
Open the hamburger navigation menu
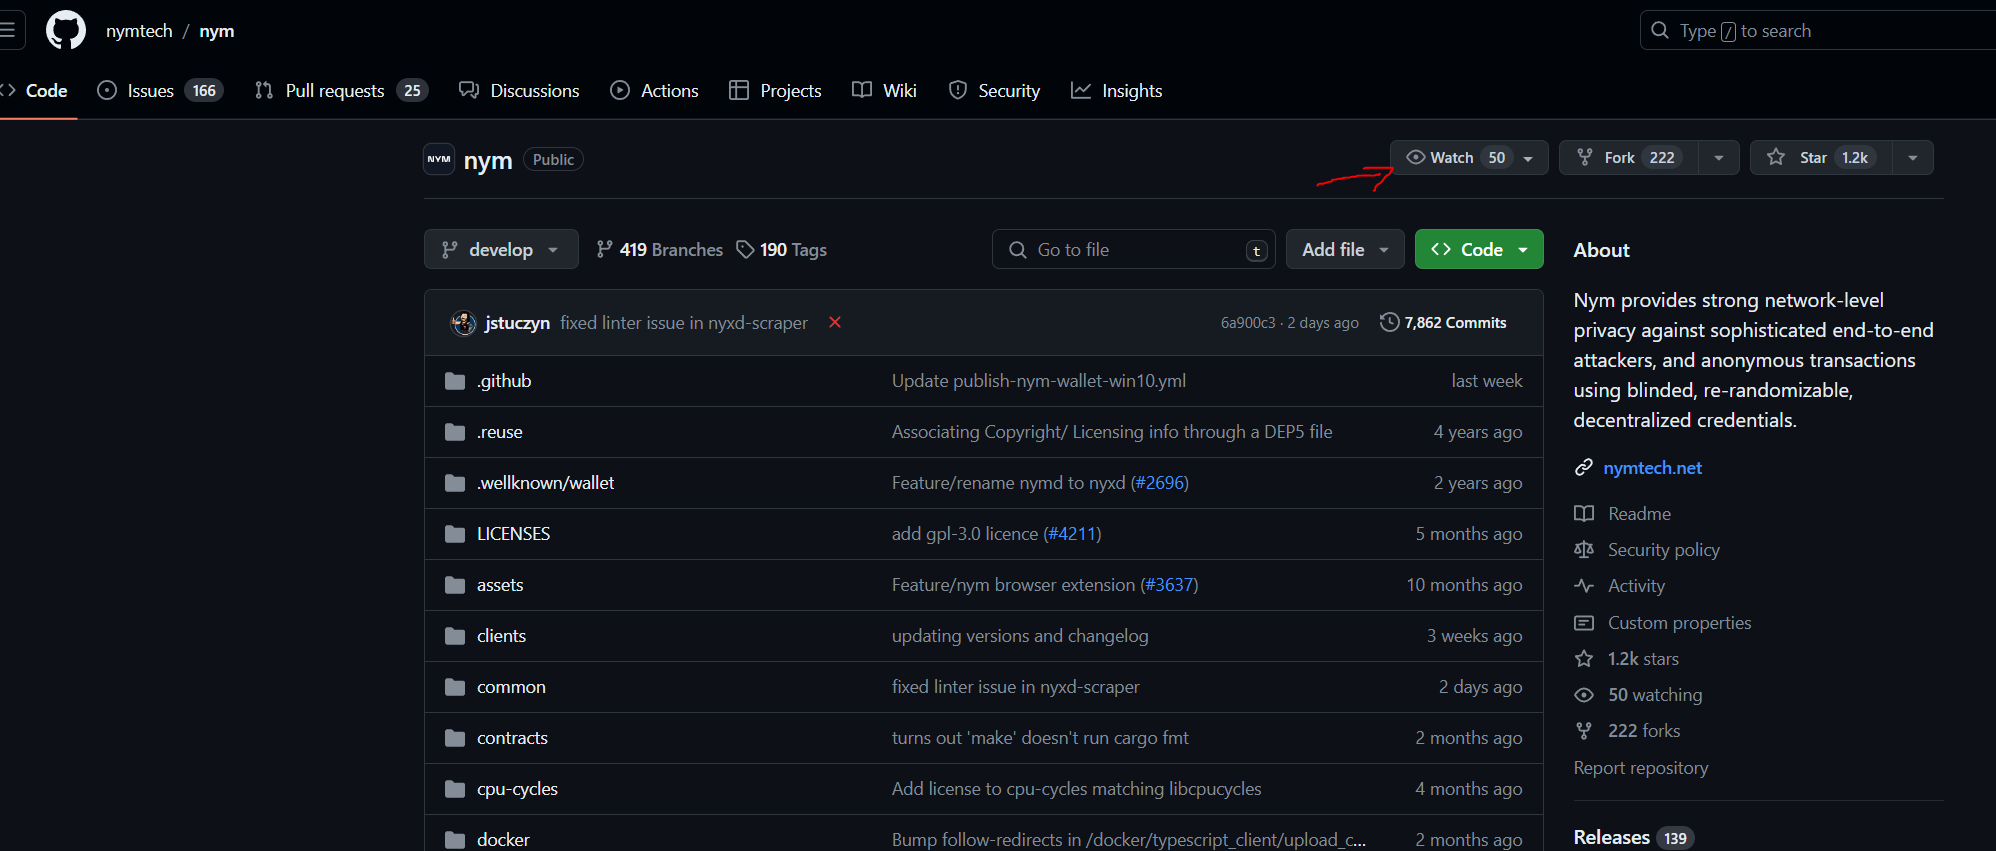click(7, 31)
